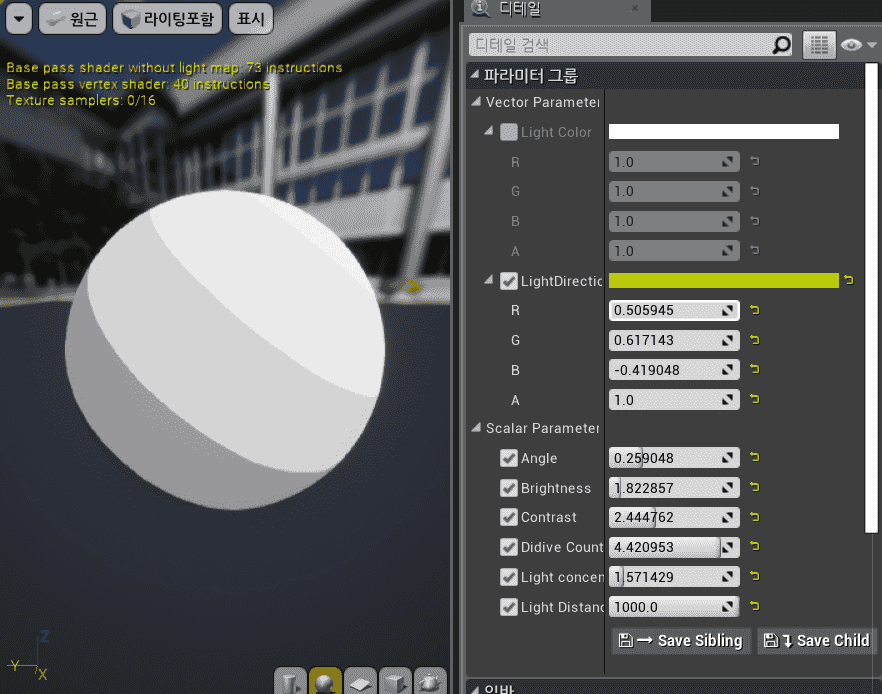Select the sphere preview mesh icon
Image resolution: width=882 pixels, height=694 pixels.
325,682
